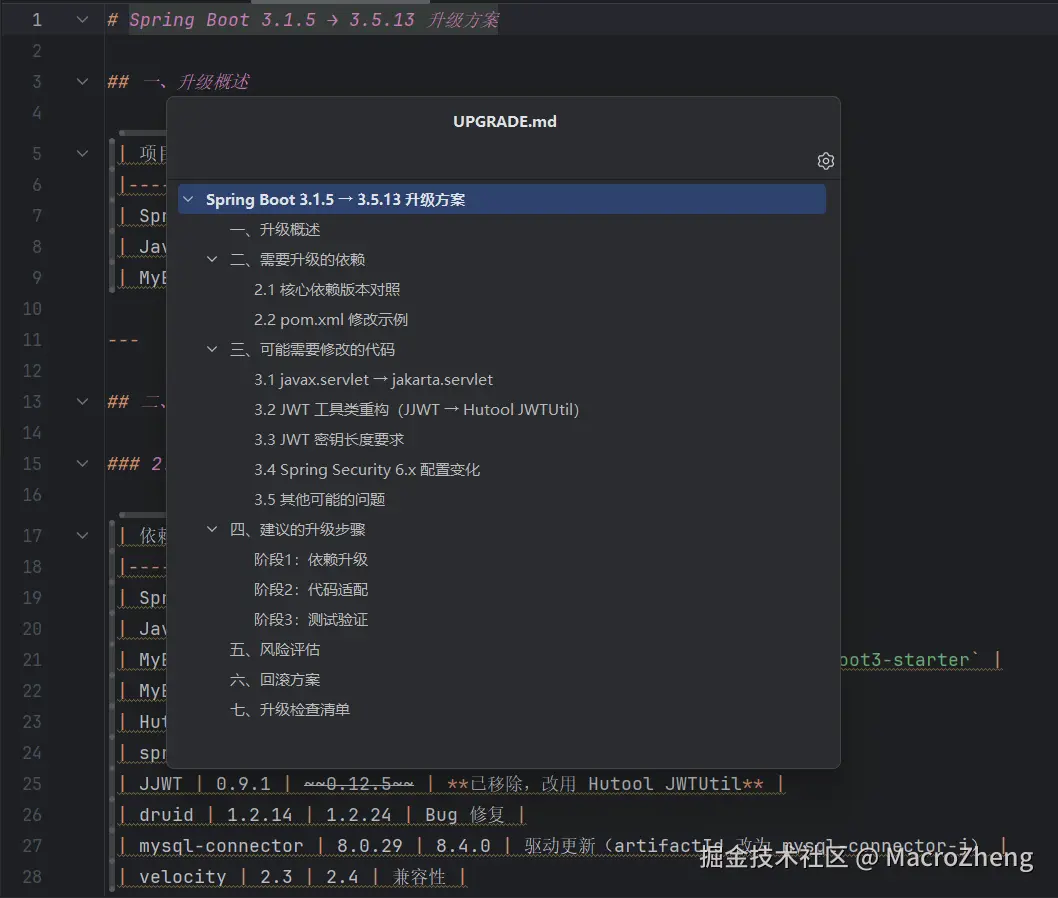
Task: Go to 阶段2：代码适配
Action: click(310, 590)
